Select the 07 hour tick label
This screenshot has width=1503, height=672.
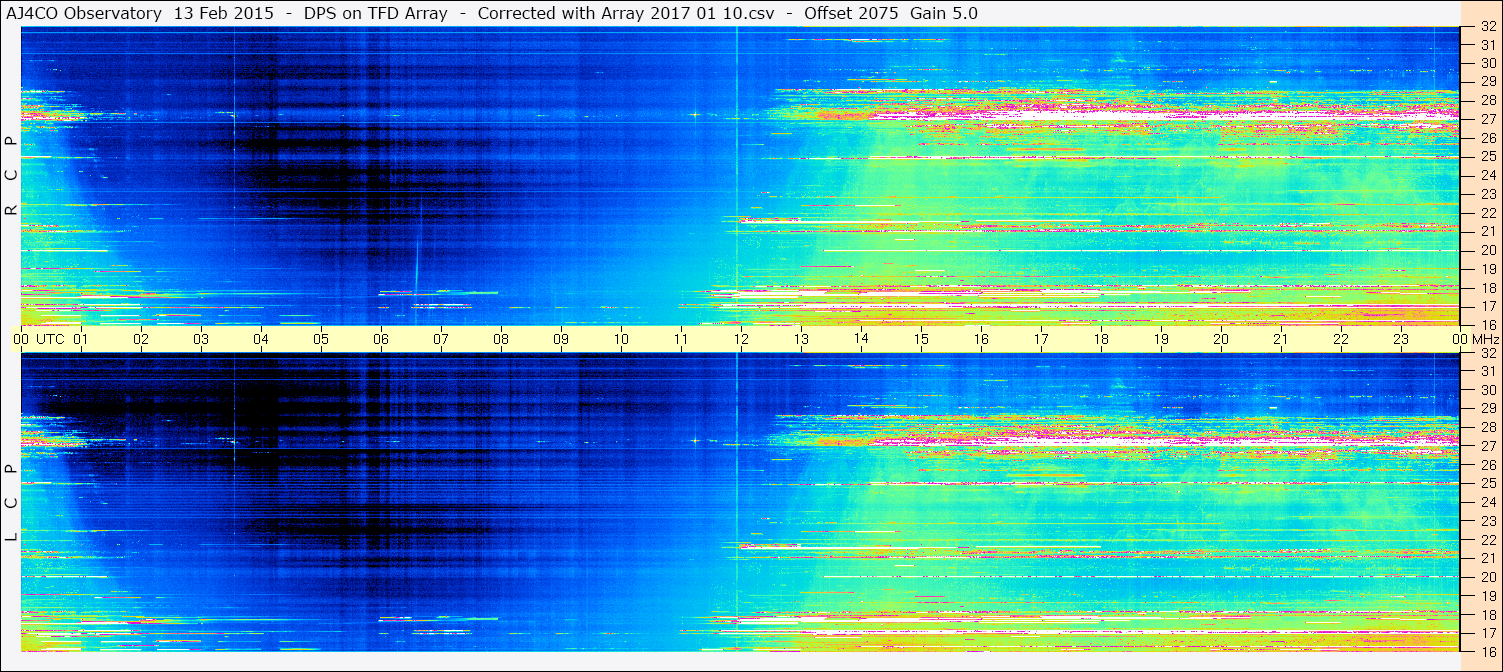pos(441,339)
